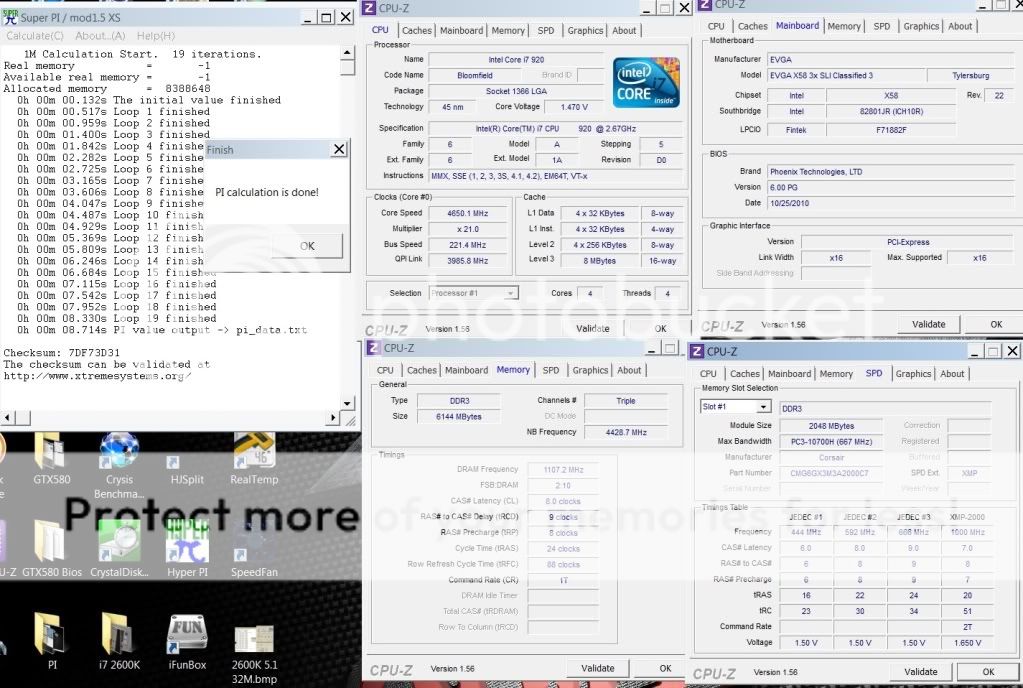Click OK in the Finish dialog
The width and height of the screenshot is (1023, 688).
pyautogui.click(x=307, y=246)
